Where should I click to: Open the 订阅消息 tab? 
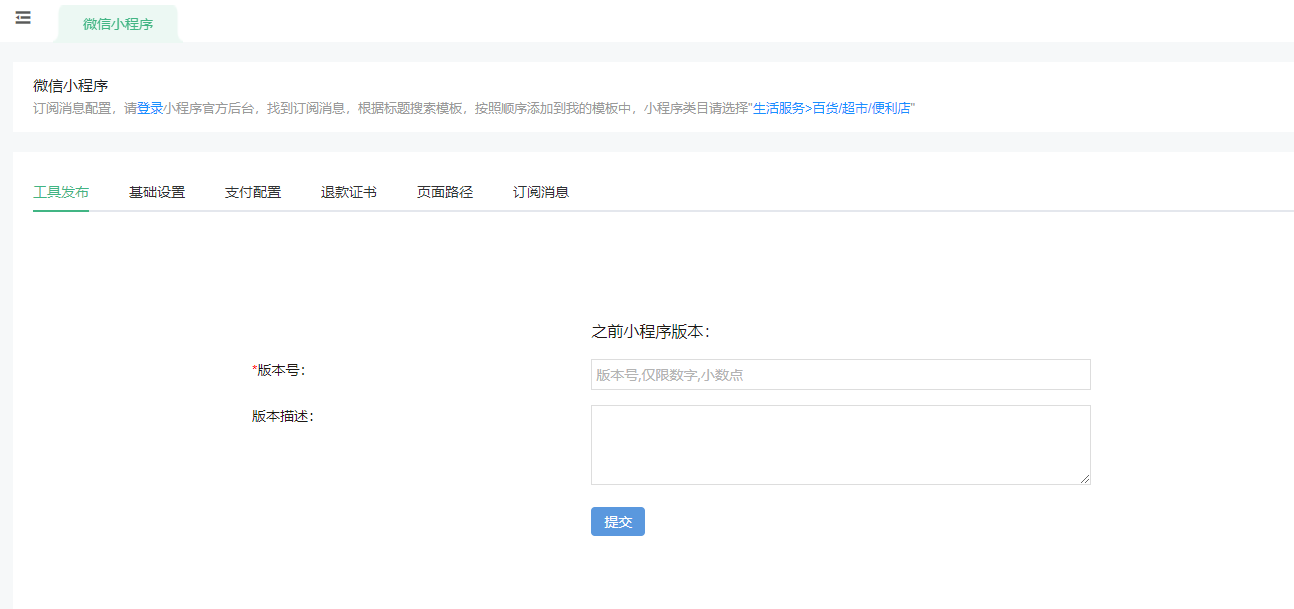click(541, 192)
